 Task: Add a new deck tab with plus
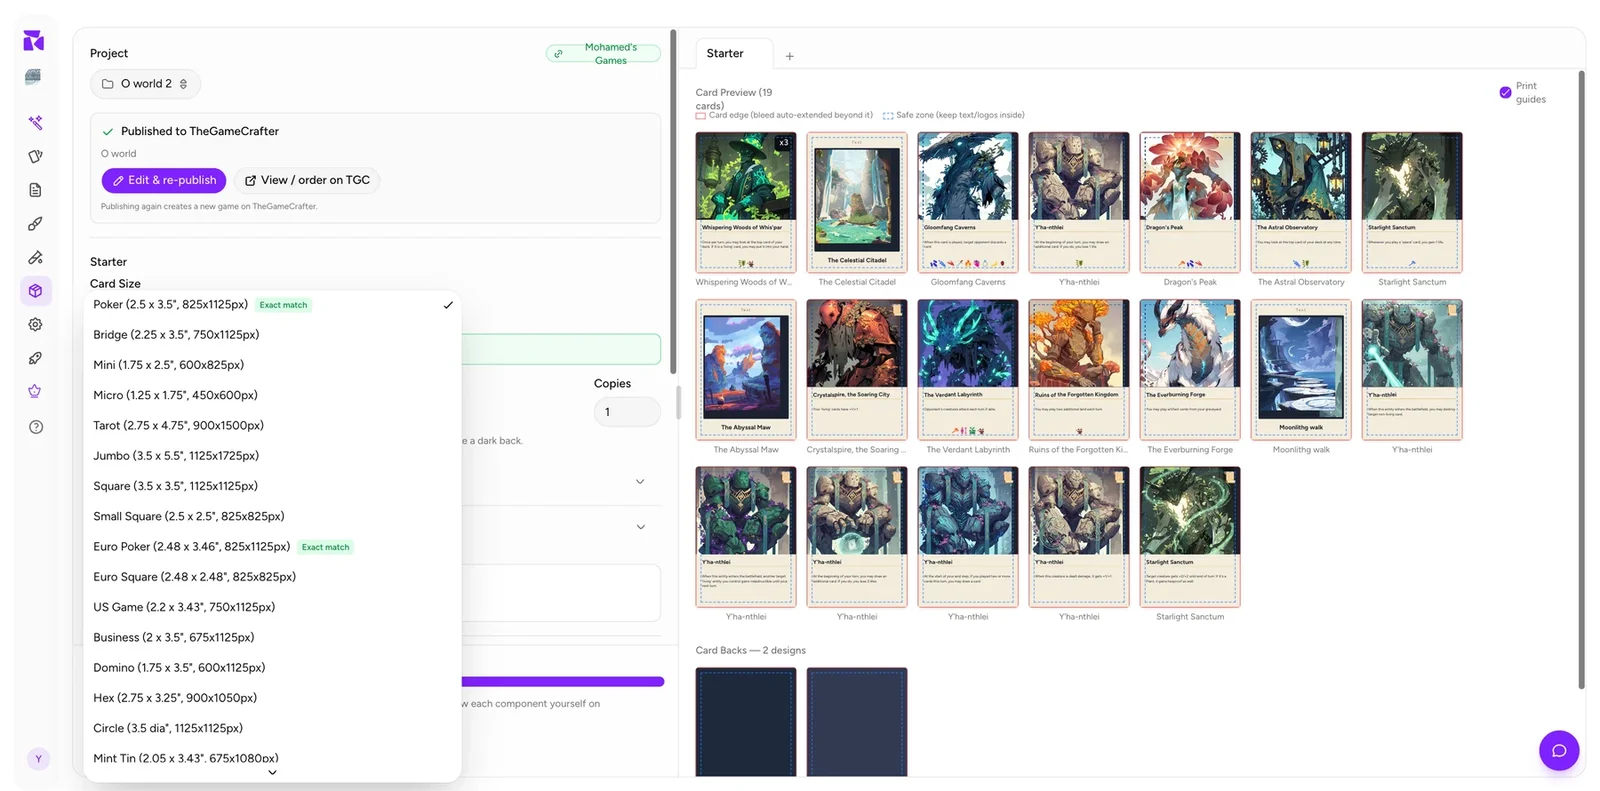790,56
